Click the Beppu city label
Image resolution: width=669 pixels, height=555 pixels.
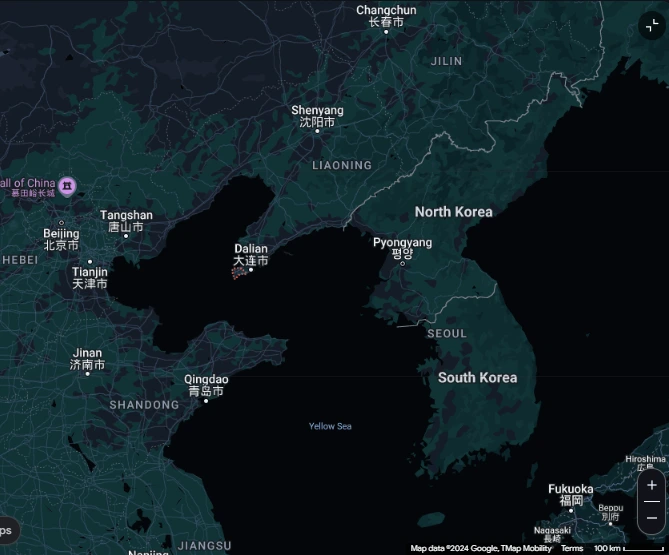click(x=611, y=512)
